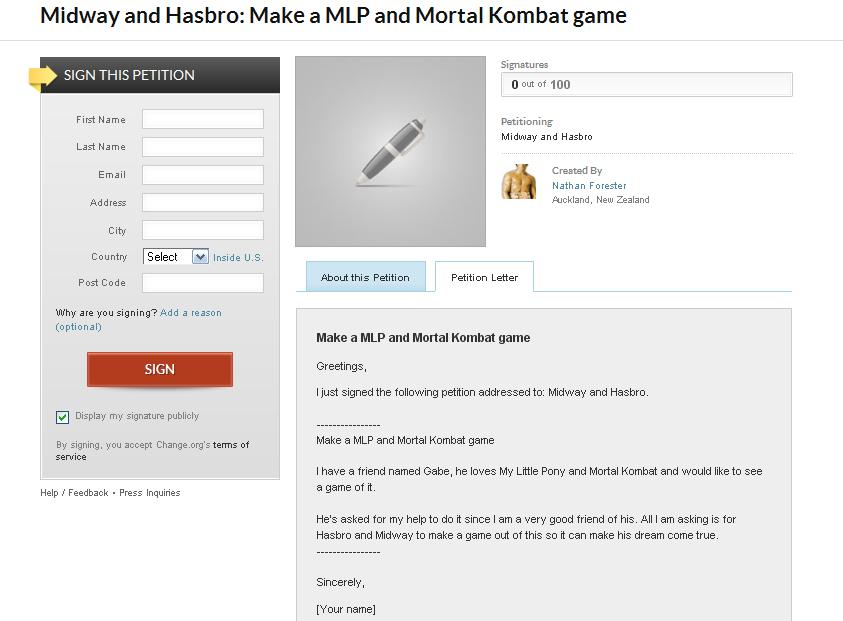This screenshot has width=843, height=621.
Task: Click the signatures progress bar
Action: click(x=646, y=85)
